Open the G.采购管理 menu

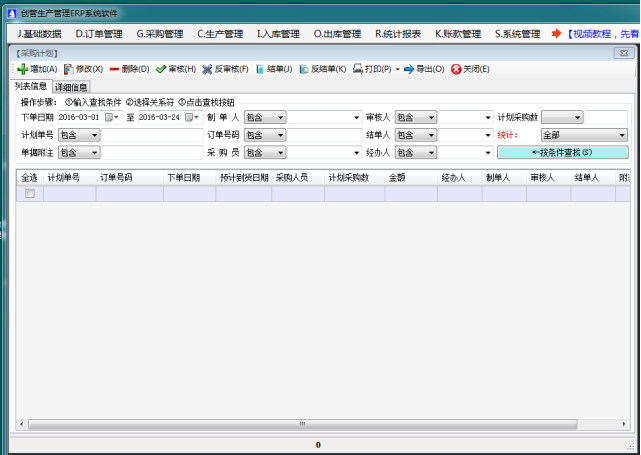click(x=160, y=33)
